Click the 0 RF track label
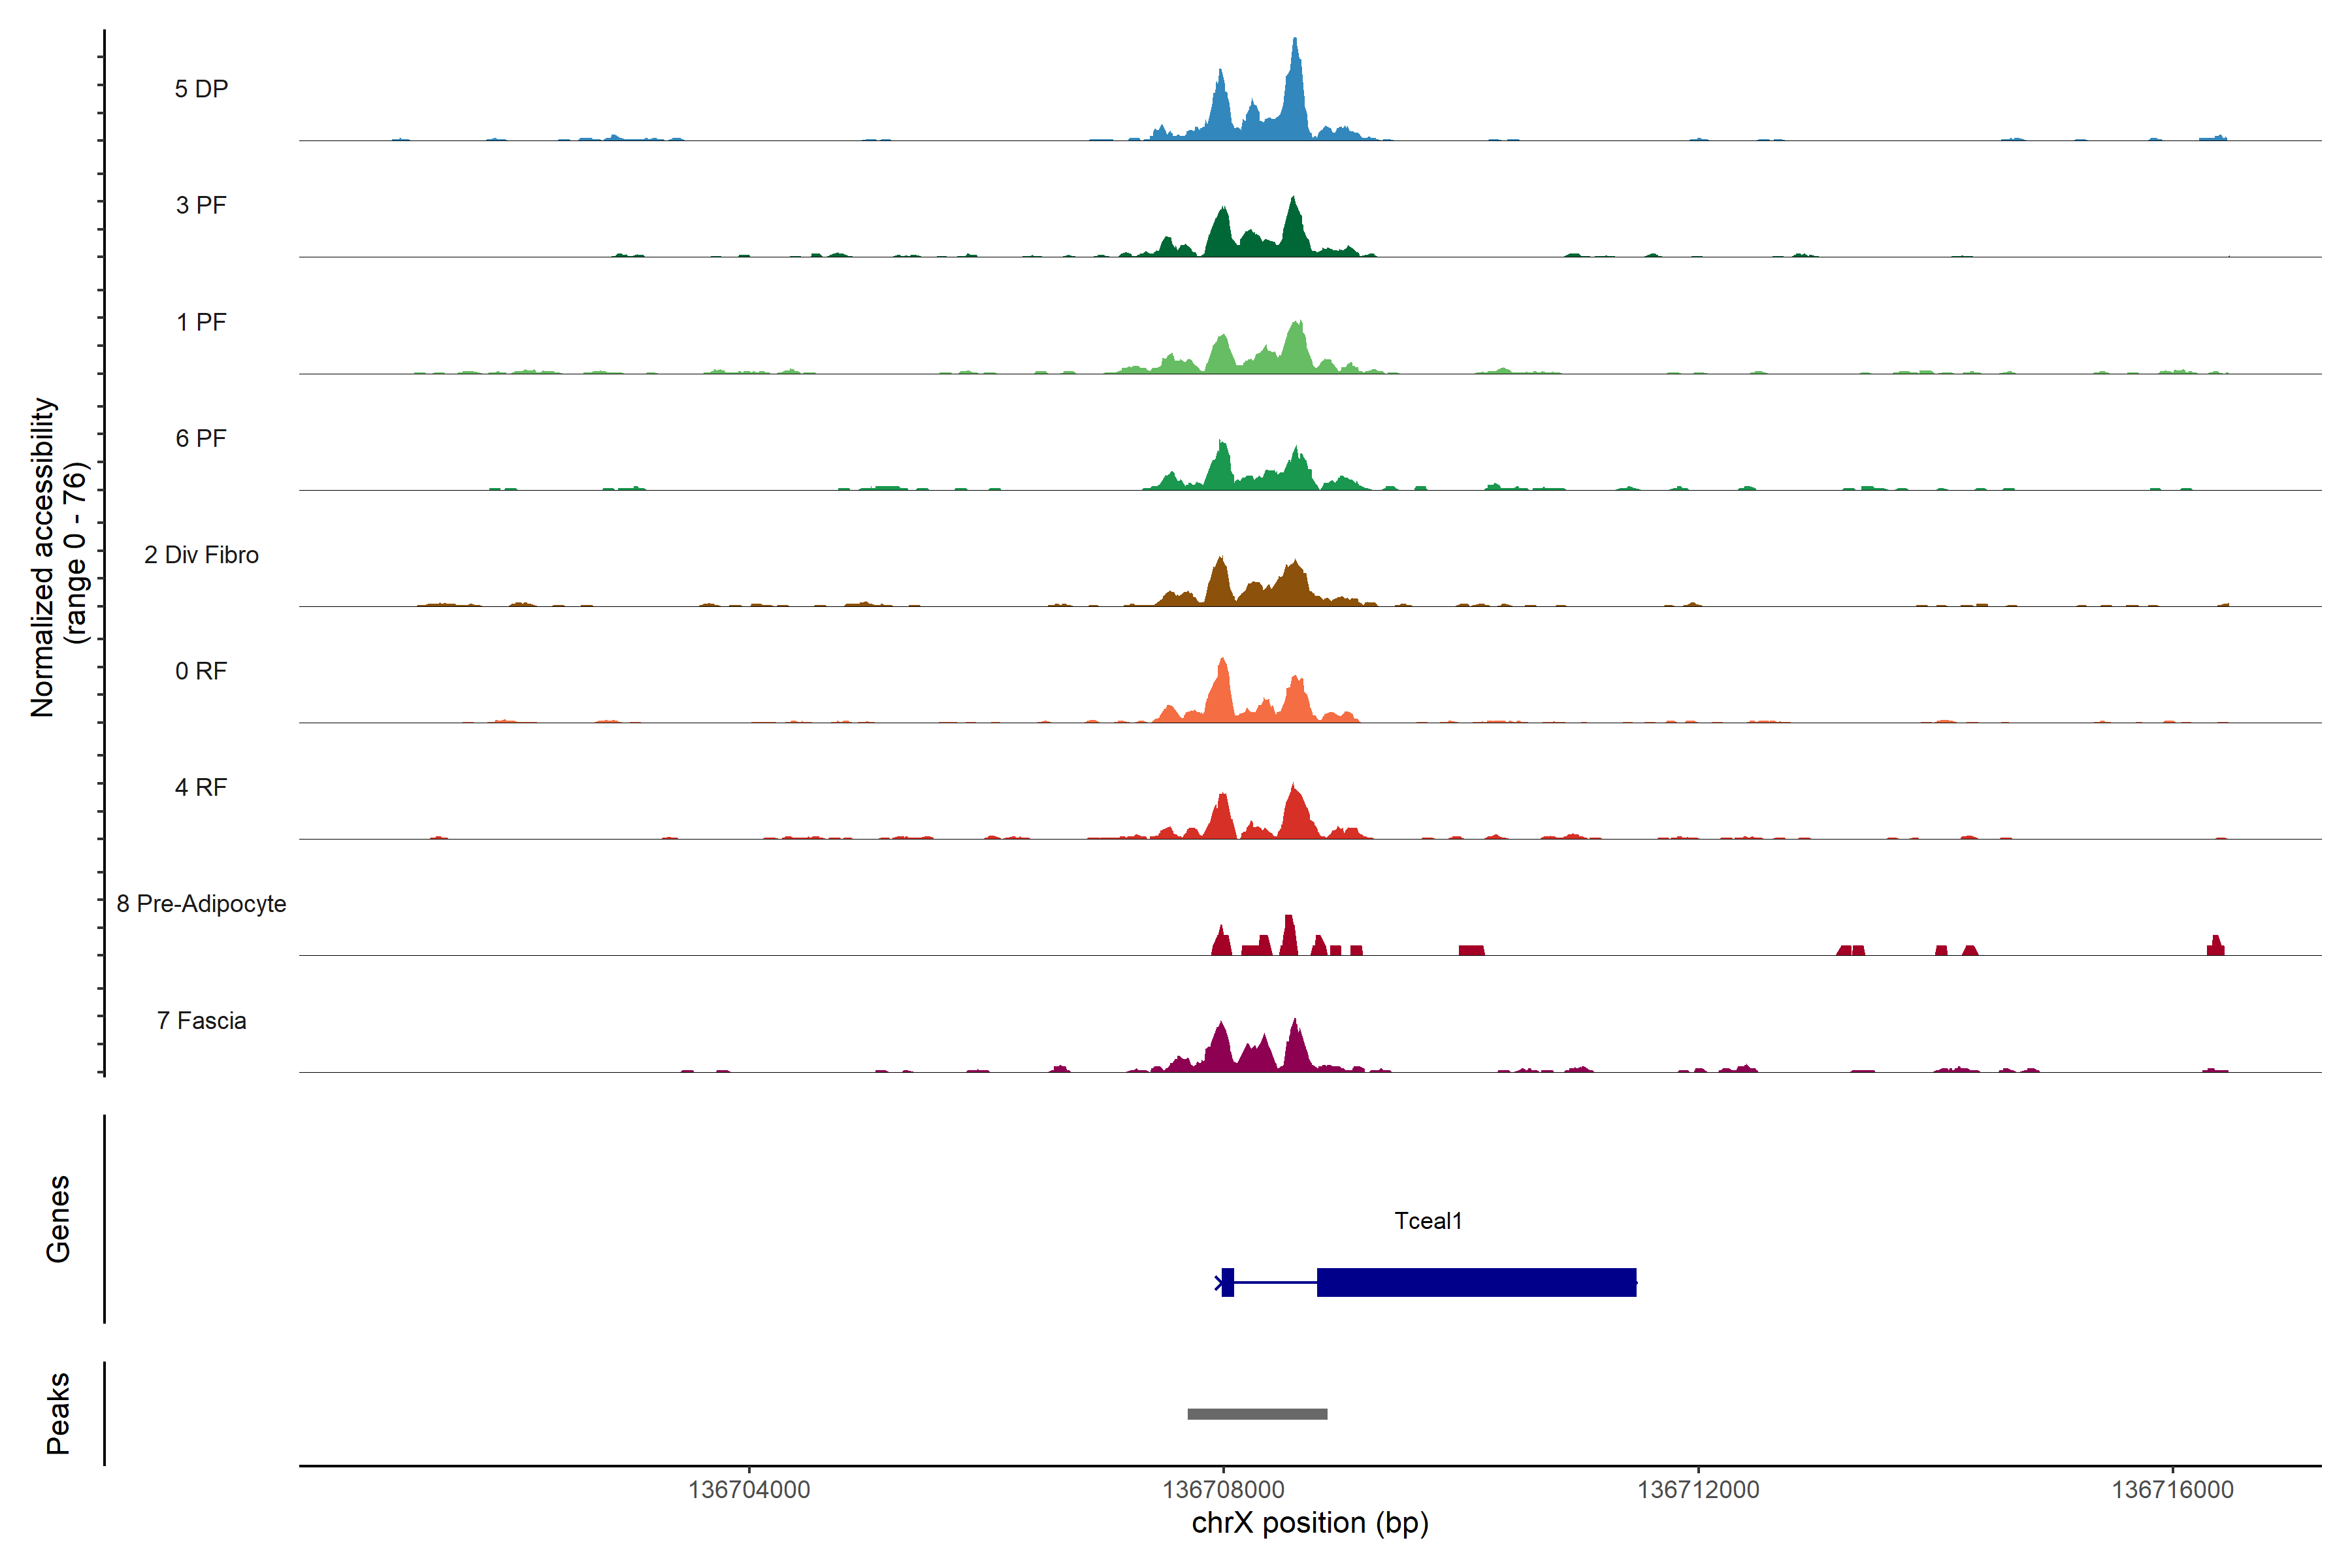The image size is (2352, 1568). point(201,671)
